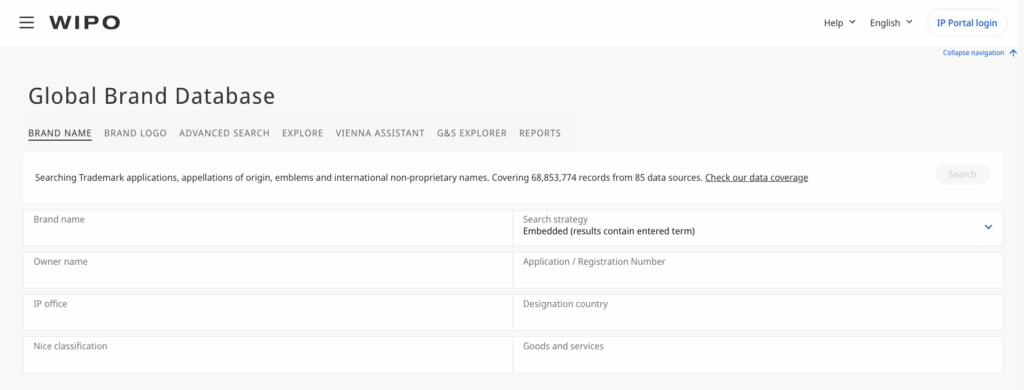Open the English language dropdown
Screen dimensions: 1024x390
(x=891, y=23)
